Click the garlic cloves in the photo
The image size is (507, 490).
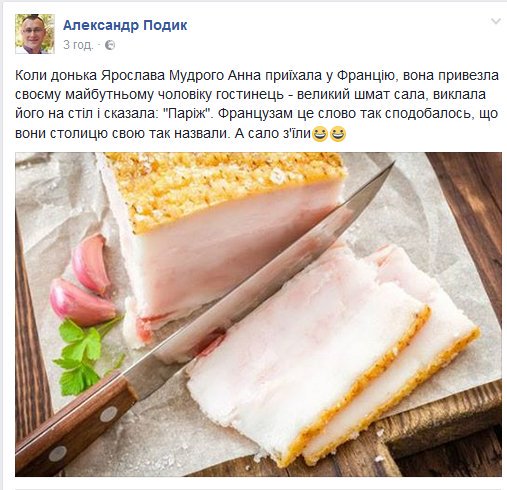click(83, 282)
